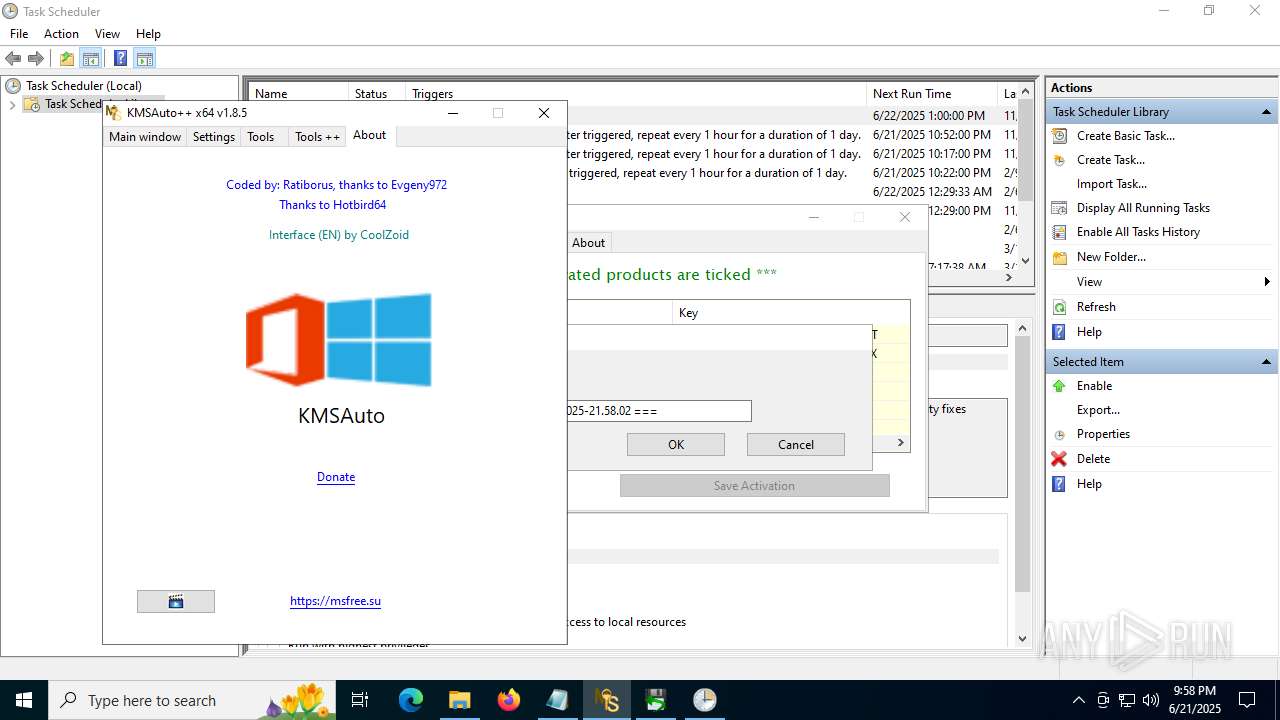This screenshot has height=720, width=1280.
Task: Collapse the Task Scheduler Library actions section
Action: [1267, 112]
